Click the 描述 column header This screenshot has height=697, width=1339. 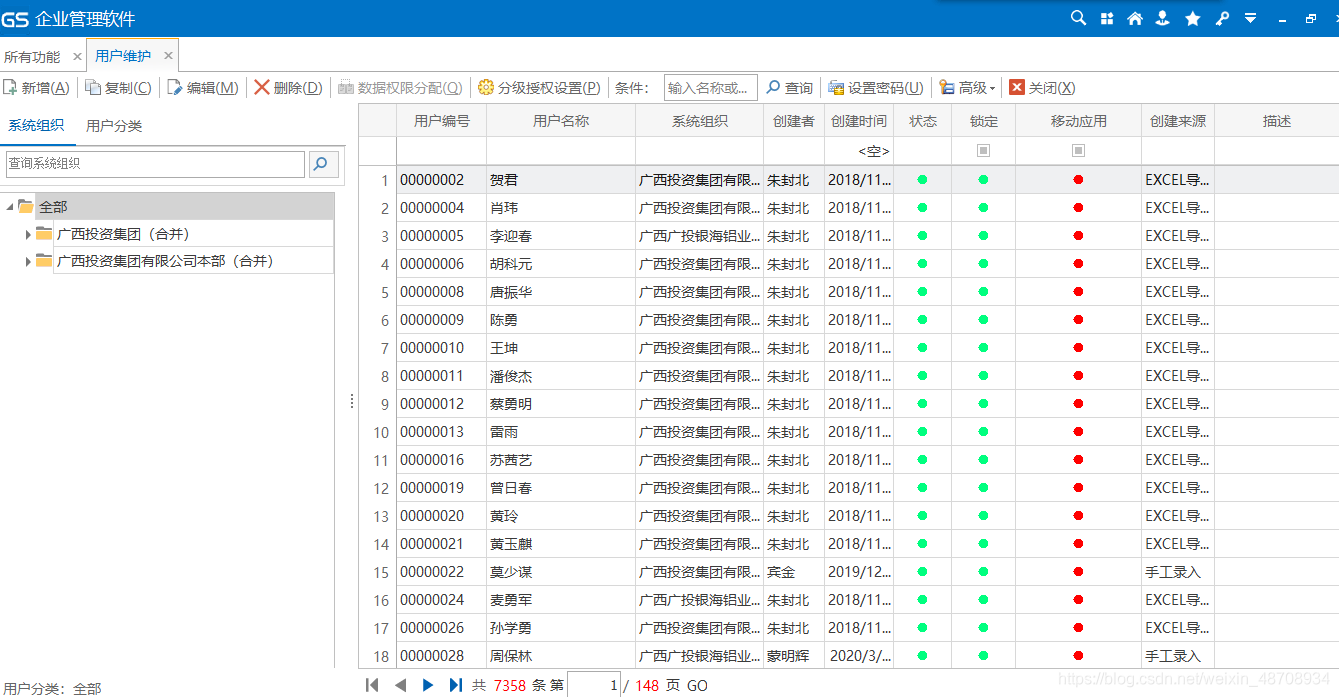pos(1277,121)
